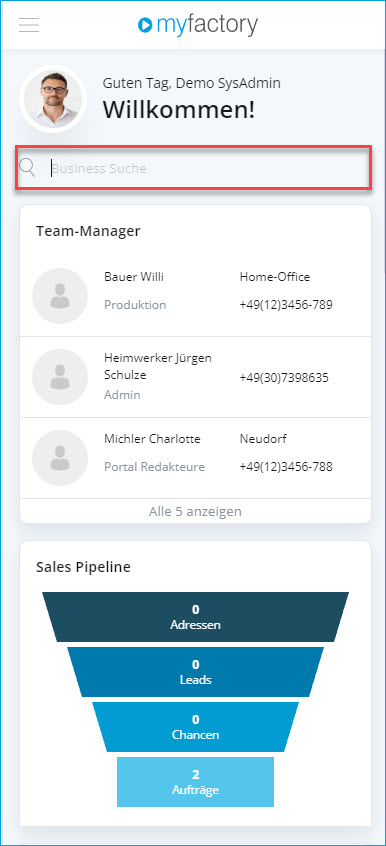Click the Team-Manager heading
The height and width of the screenshot is (846, 386).
click(x=88, y=231)
